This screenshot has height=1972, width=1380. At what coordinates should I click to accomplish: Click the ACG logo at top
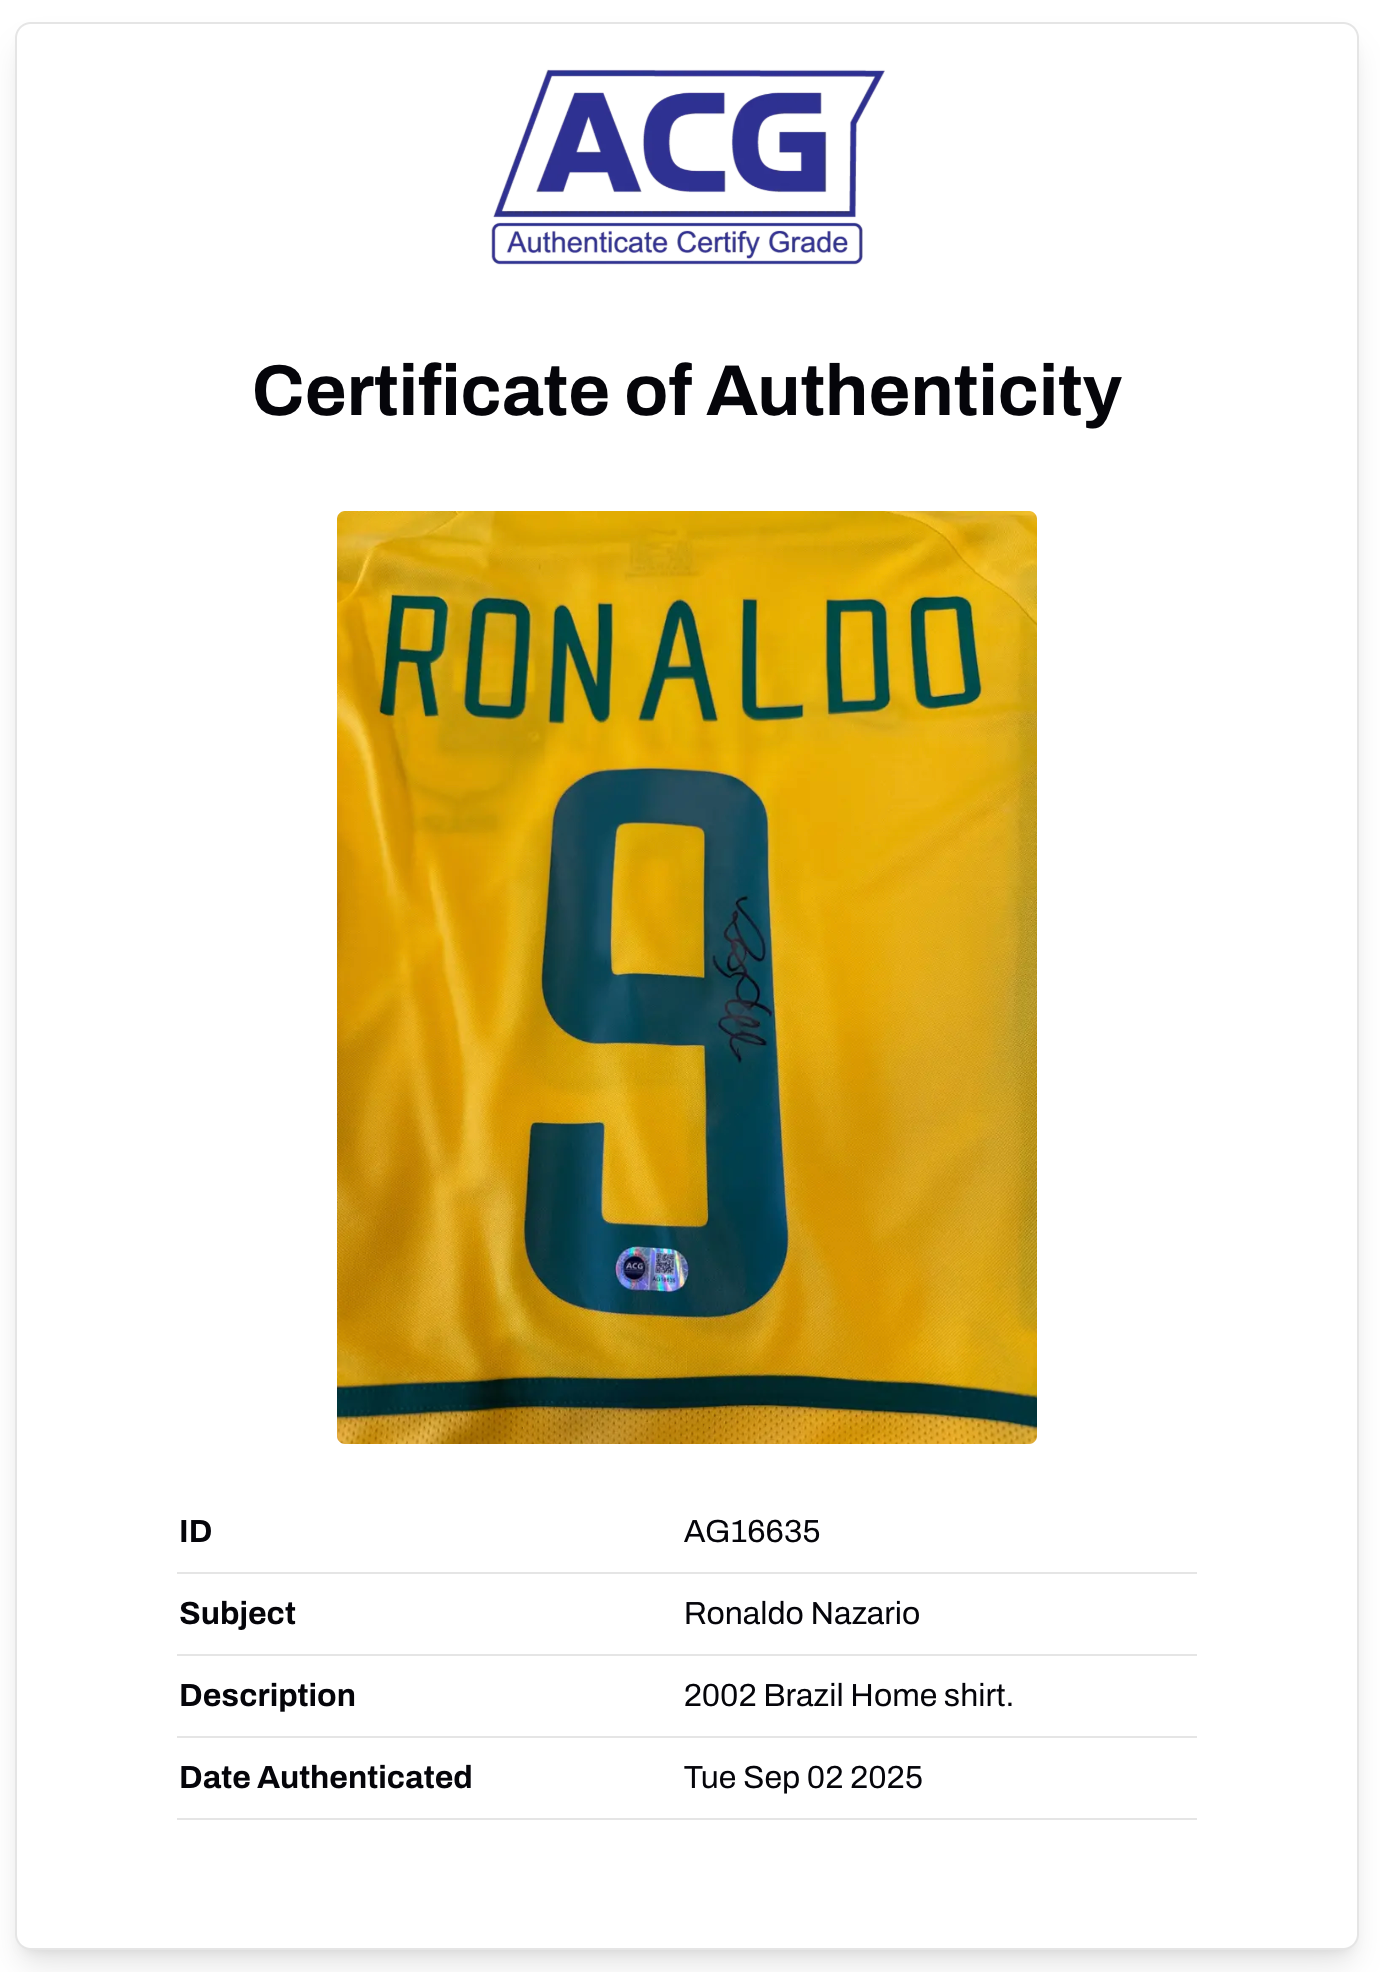[x=687, y=142]
